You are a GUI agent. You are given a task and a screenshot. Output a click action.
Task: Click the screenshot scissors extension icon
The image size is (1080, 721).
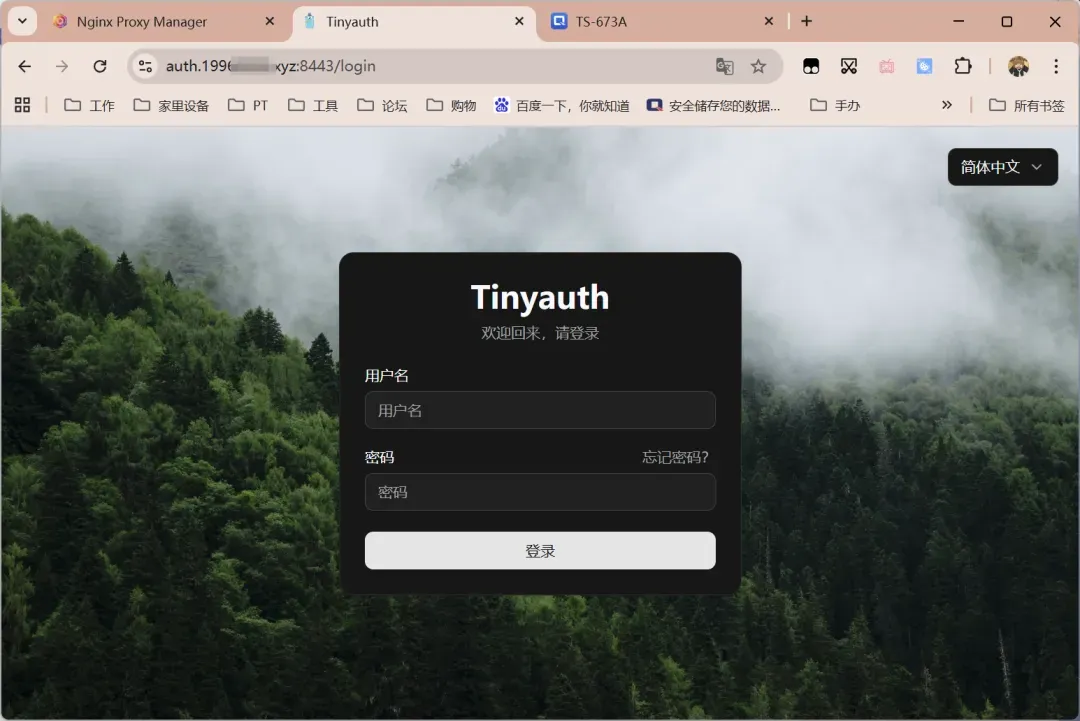point(849,66)
